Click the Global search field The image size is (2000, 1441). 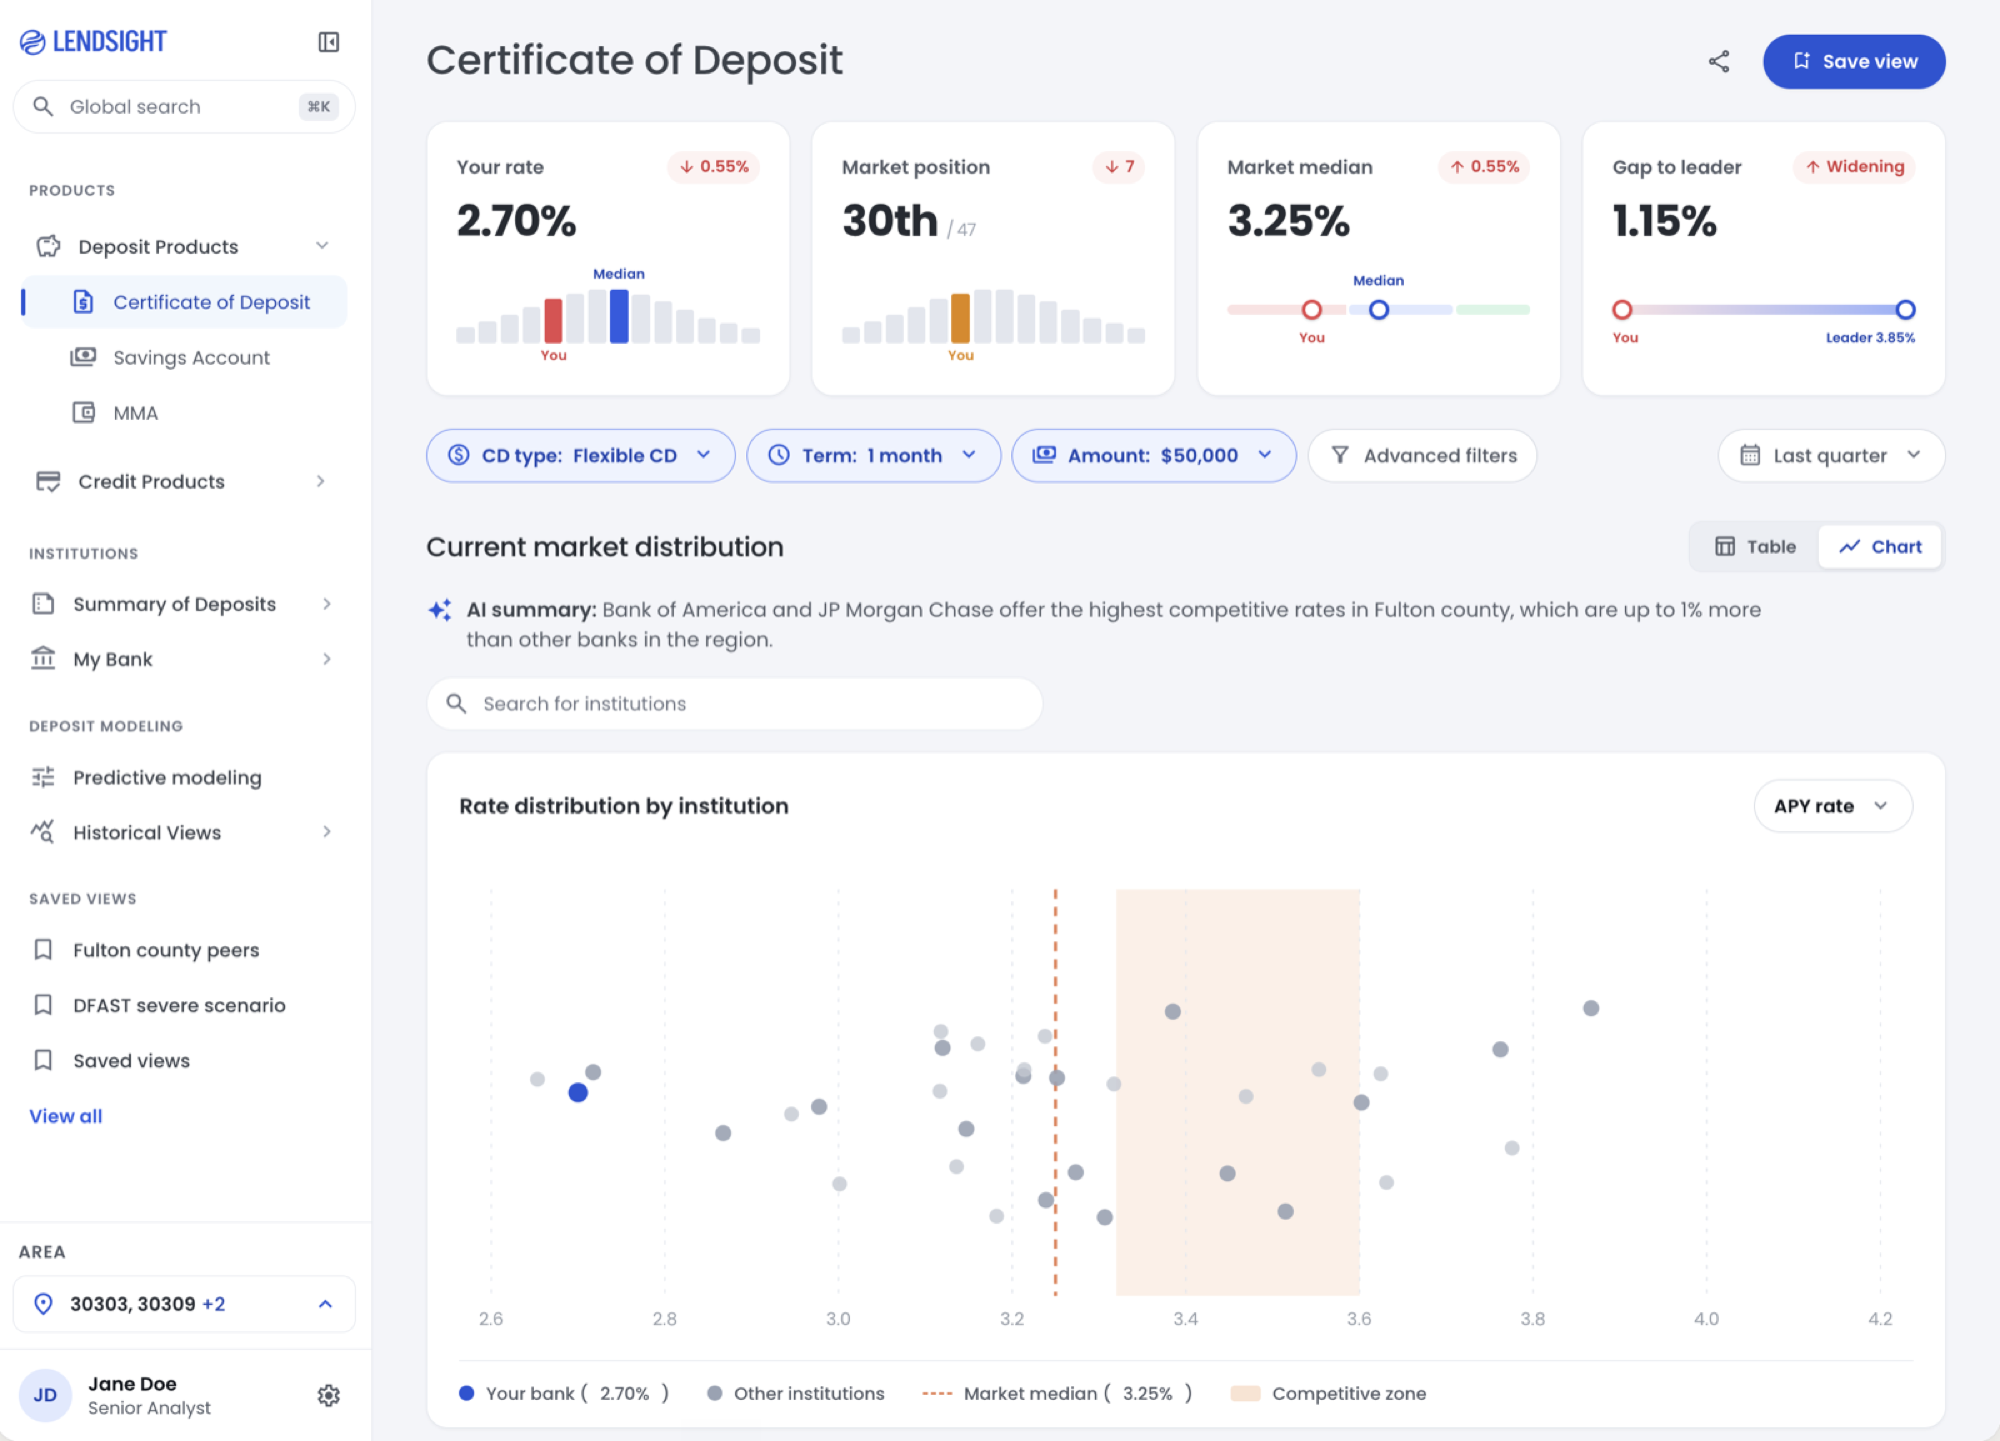point(184,106)
